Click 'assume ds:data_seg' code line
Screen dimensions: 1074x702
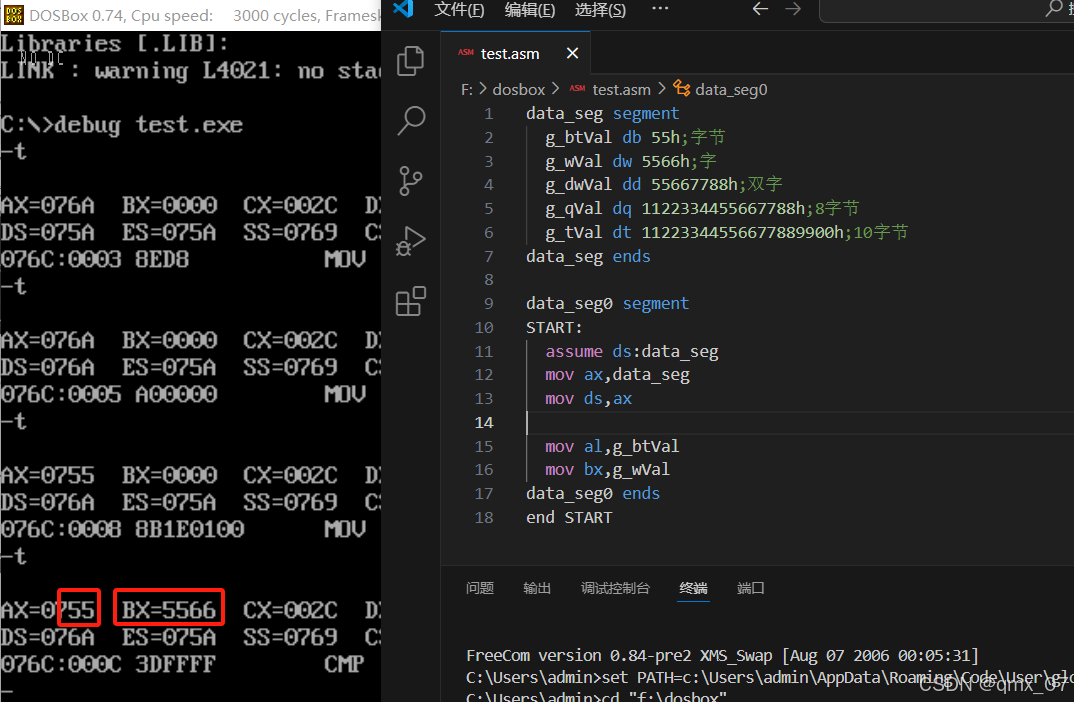click(x=632, y=351)
